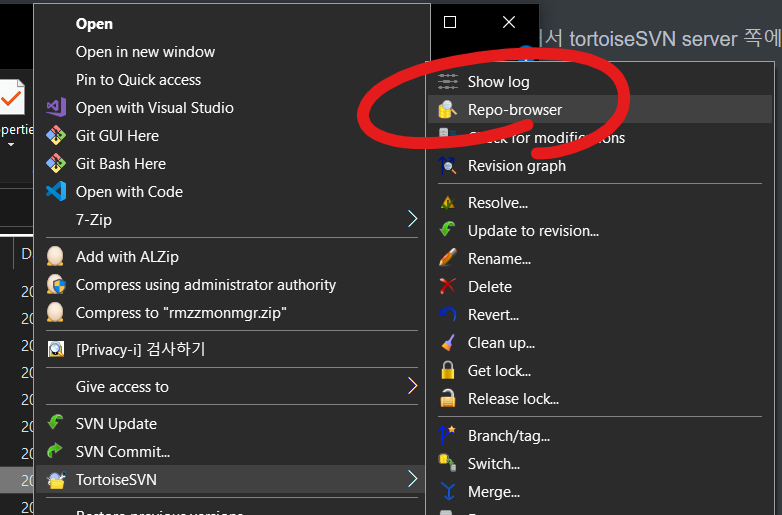Screen dimensions: 782x515
Task: Click the TortoiseSVN tortoise icon
Action: (x=56, y=480)
